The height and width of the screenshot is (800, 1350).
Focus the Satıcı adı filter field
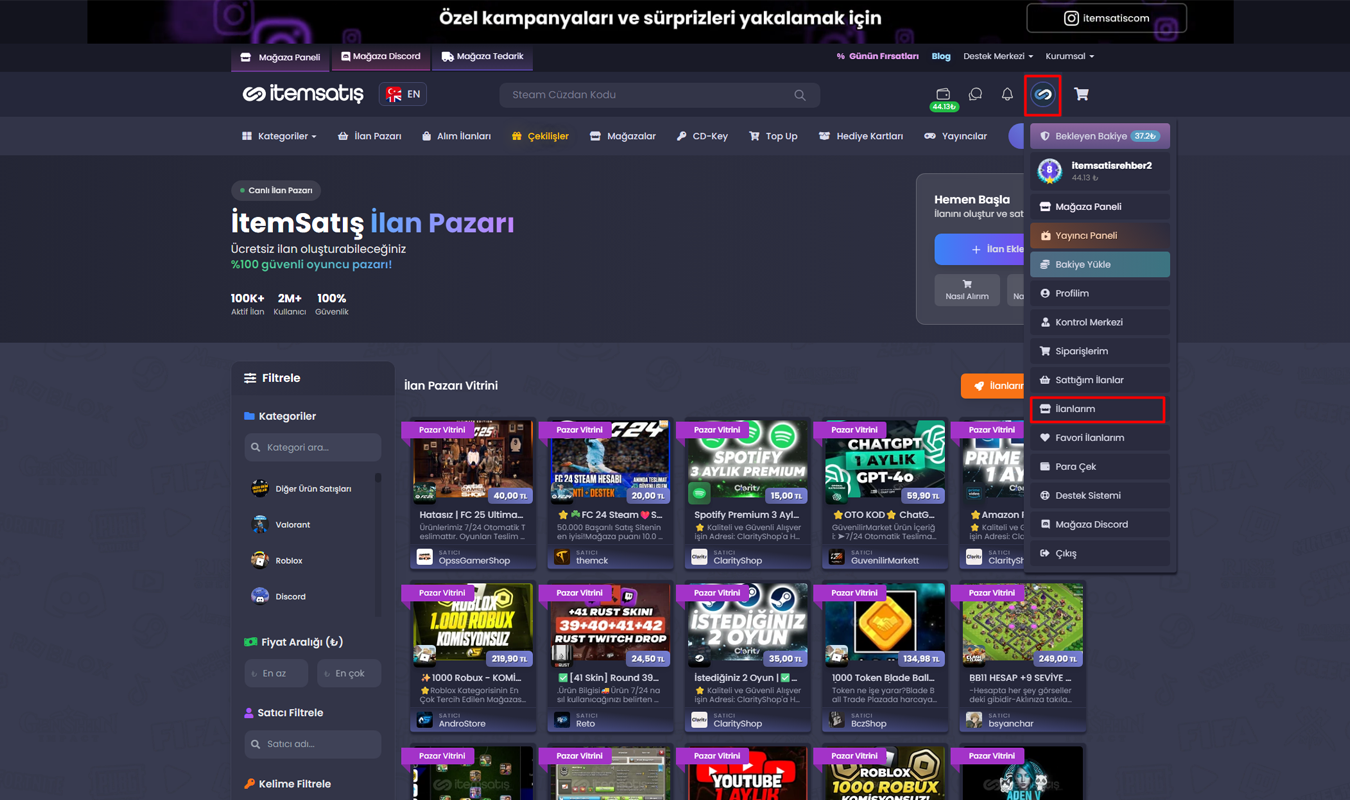pos(313,744)
